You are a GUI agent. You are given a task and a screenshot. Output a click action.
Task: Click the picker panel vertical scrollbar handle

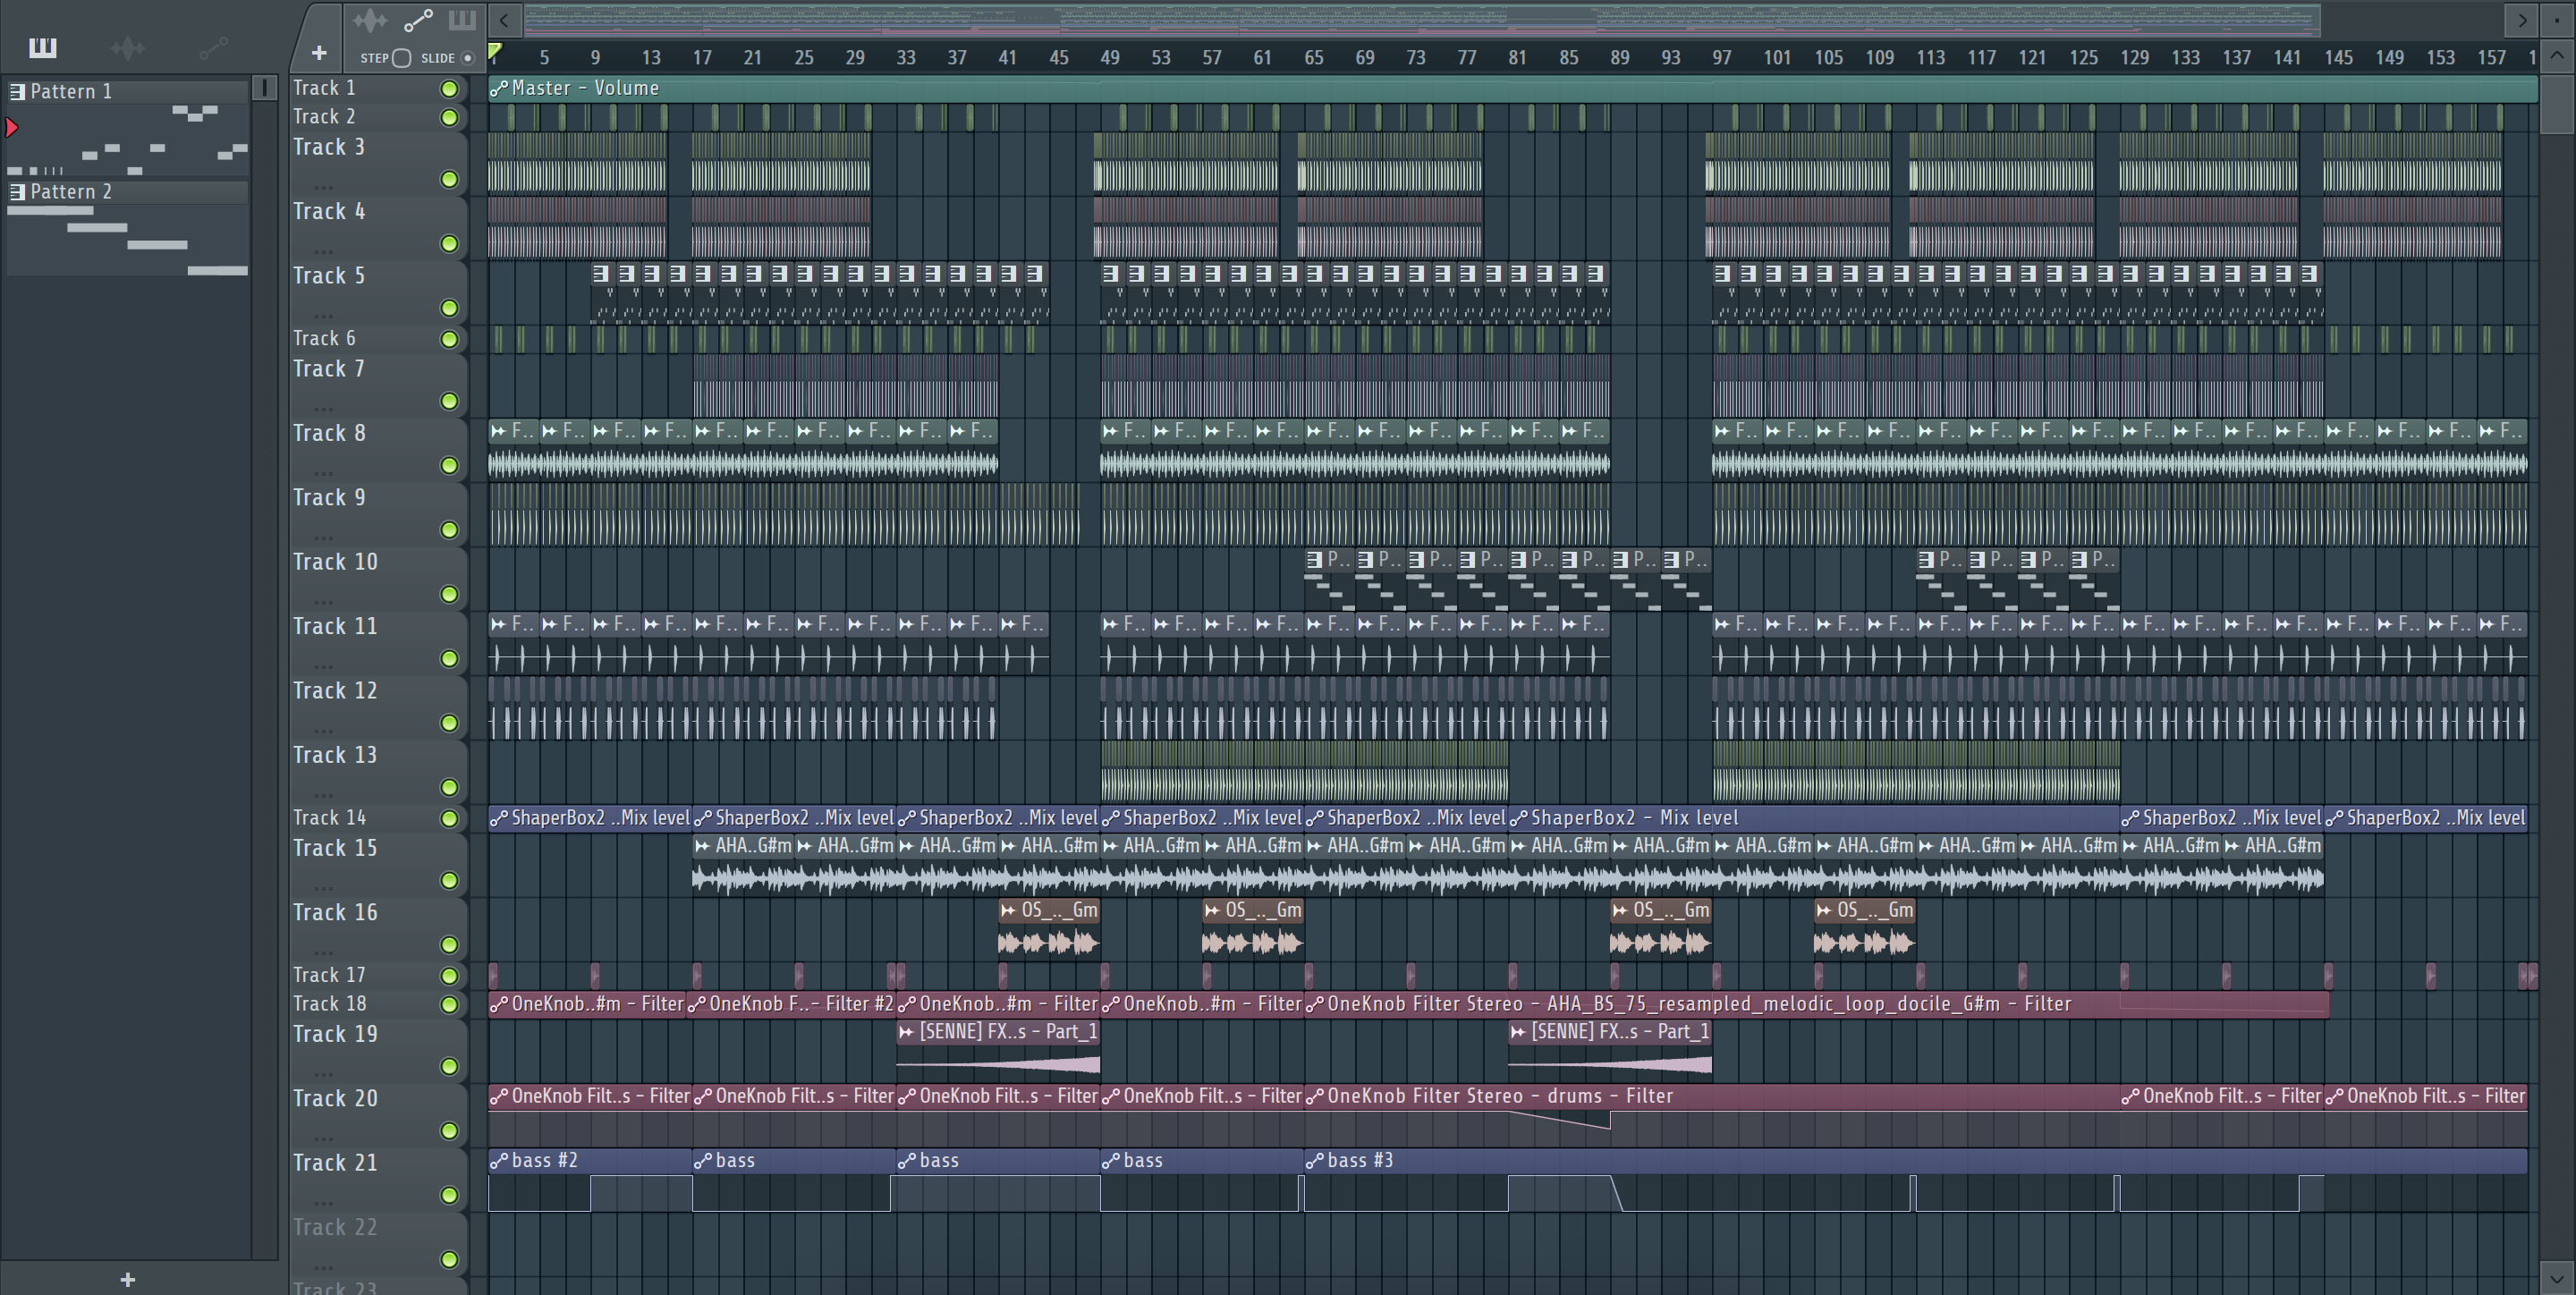pyautogui.click(x=265, y=88)
